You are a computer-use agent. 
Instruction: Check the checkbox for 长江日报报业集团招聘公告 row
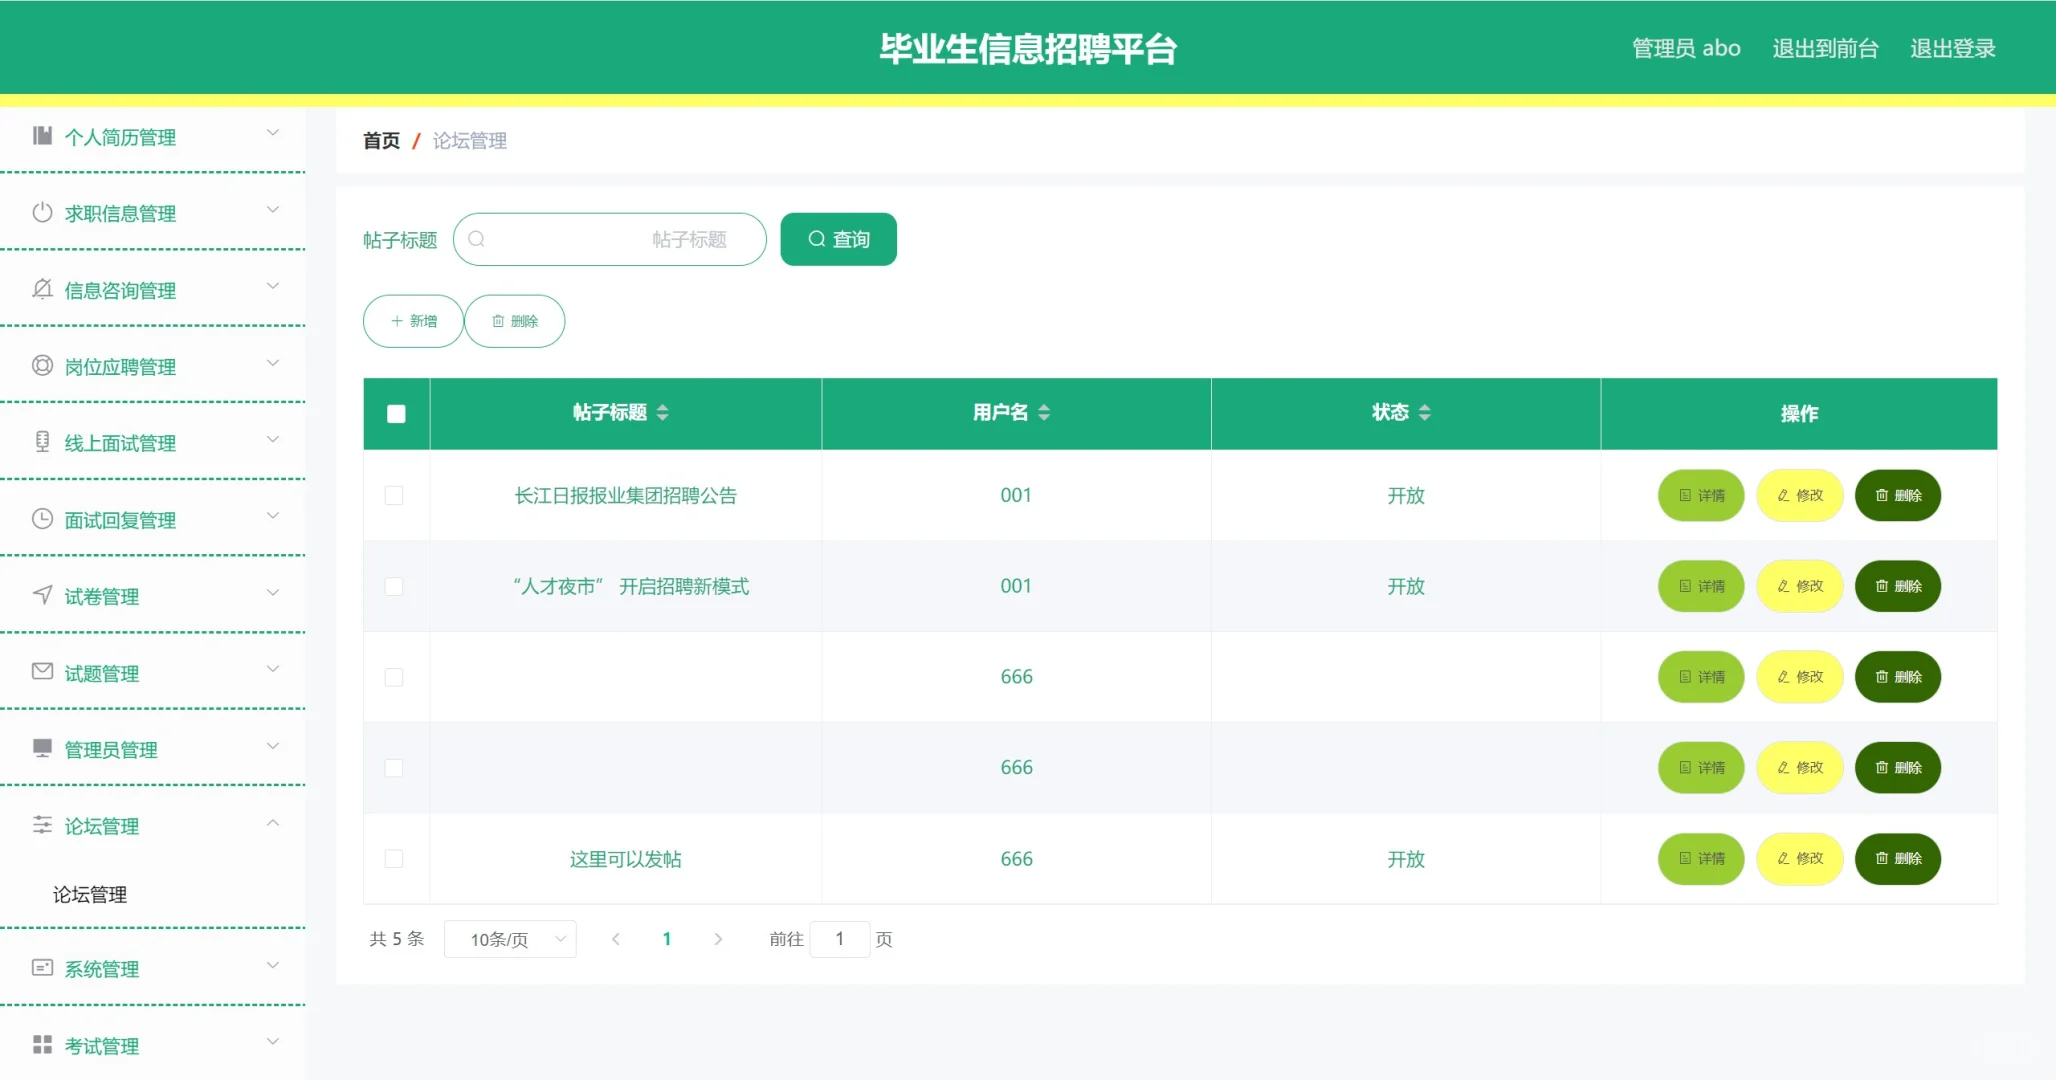pyautogui.click(x=395, y=495)
